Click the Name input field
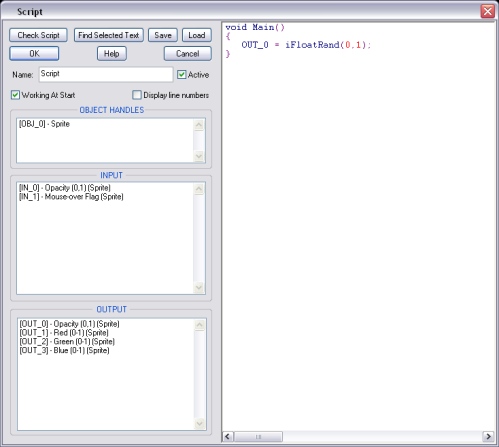This screenshot has width=499, height=447. coord(106,74)
